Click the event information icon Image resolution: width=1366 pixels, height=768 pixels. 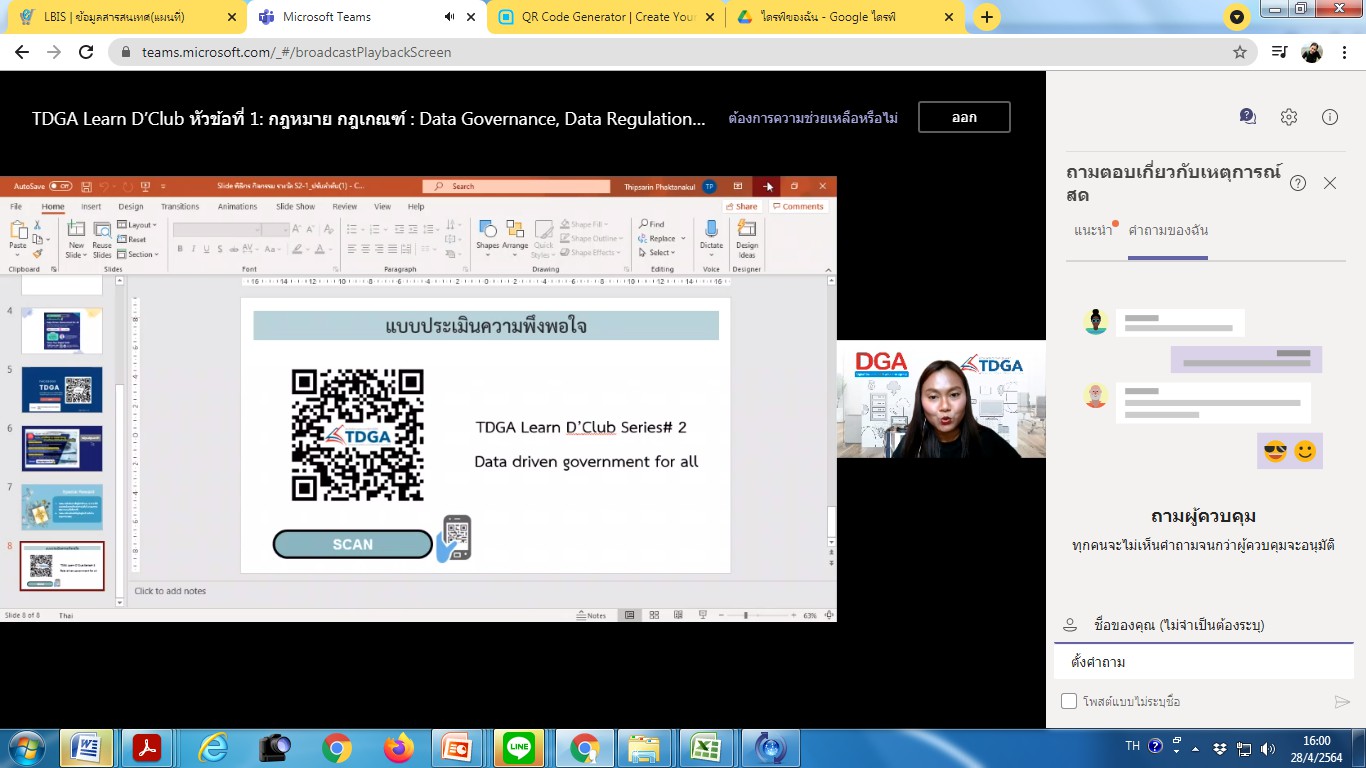pyautogui.click(x=1329, y=117)
